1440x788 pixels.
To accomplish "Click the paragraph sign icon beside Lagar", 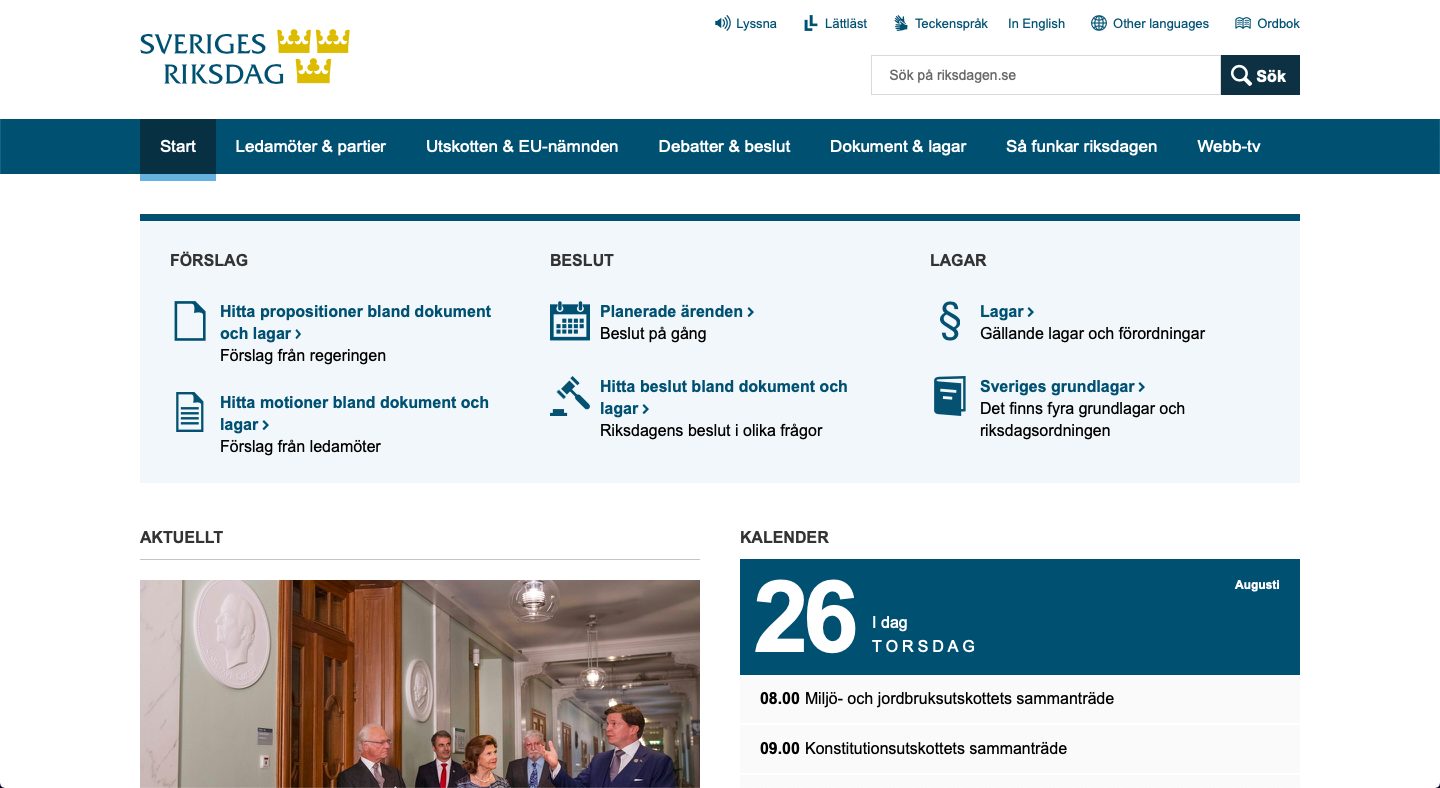I will pyautogui.click(x=950, y=321).
